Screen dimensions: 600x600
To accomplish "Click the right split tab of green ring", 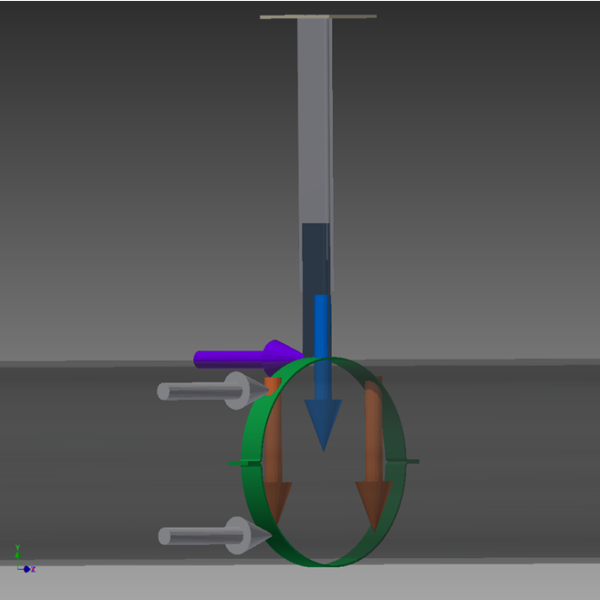I will [412, 461].
